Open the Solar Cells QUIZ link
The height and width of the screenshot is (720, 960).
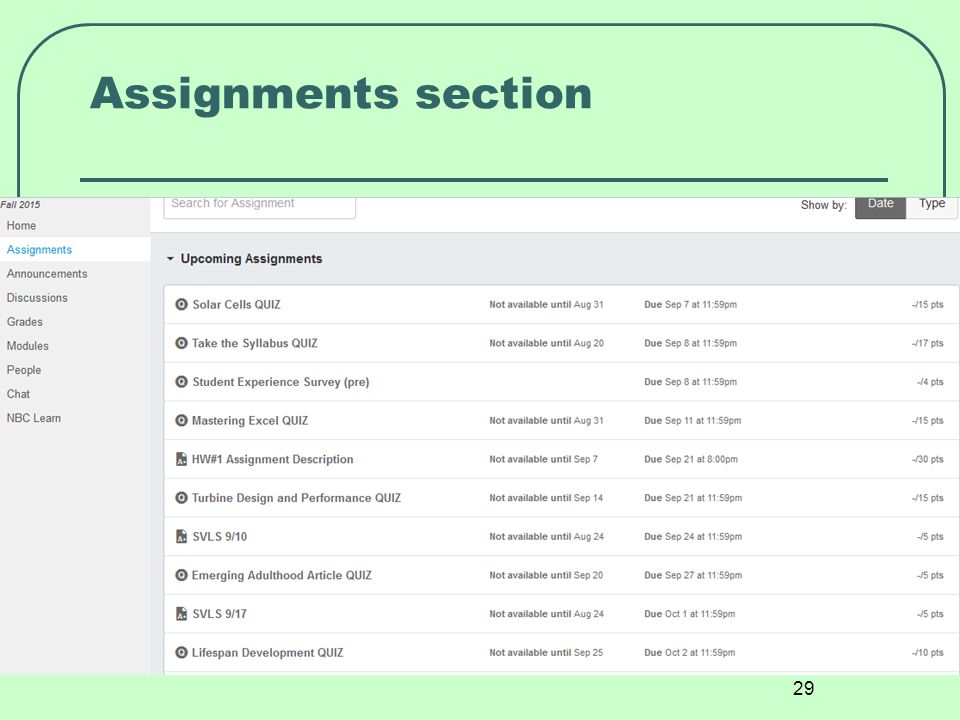pos(236,304)
